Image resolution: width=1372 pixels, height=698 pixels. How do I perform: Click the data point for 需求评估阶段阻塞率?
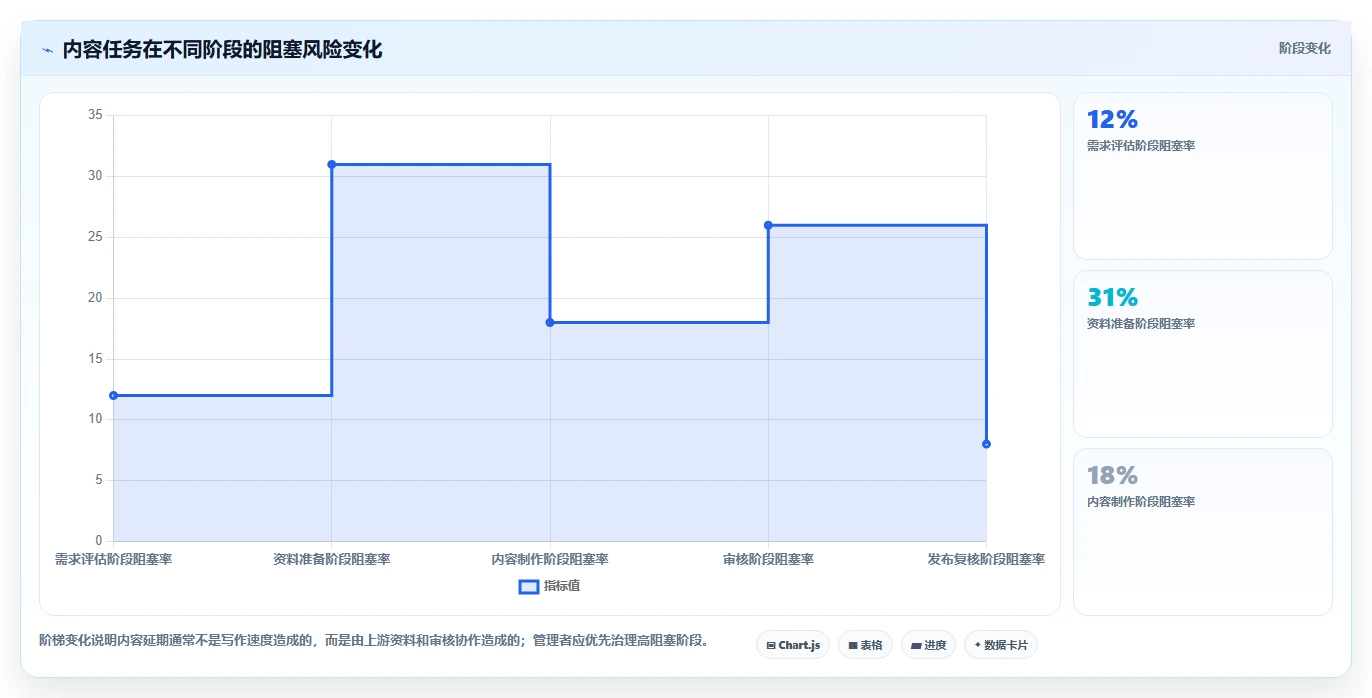coord(113,395)
